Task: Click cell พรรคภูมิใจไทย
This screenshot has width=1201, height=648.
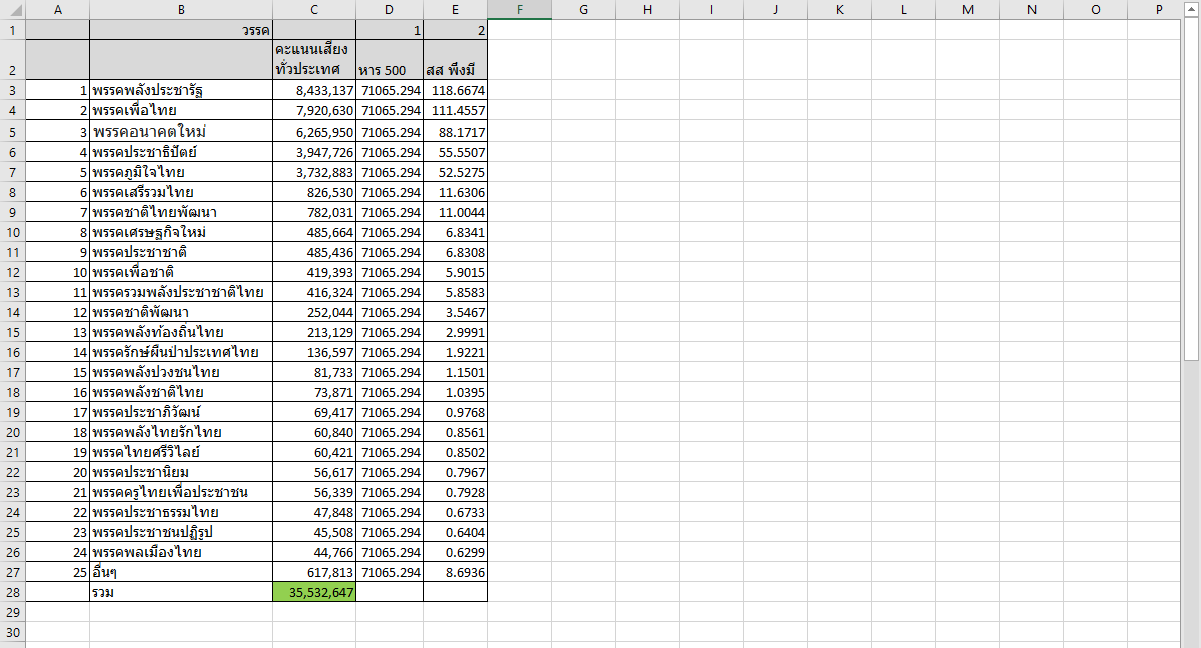Action: coord(181,171)
